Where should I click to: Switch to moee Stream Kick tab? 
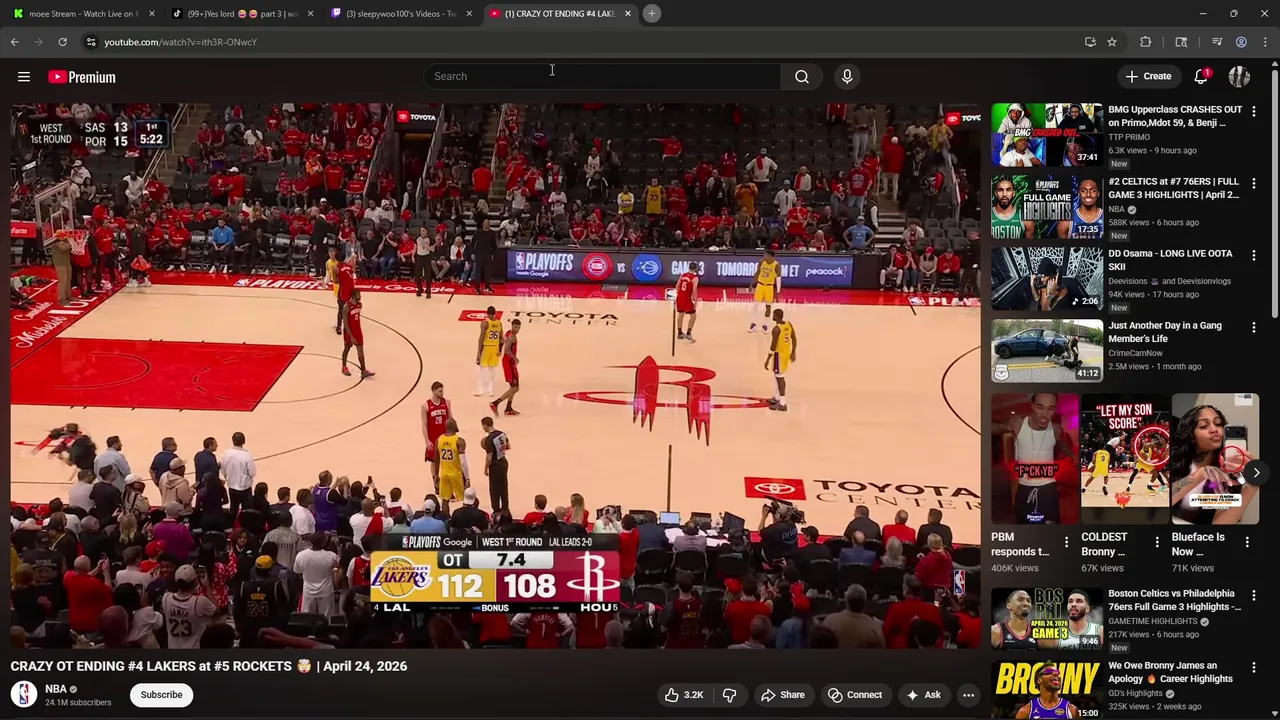pos(82,14)
